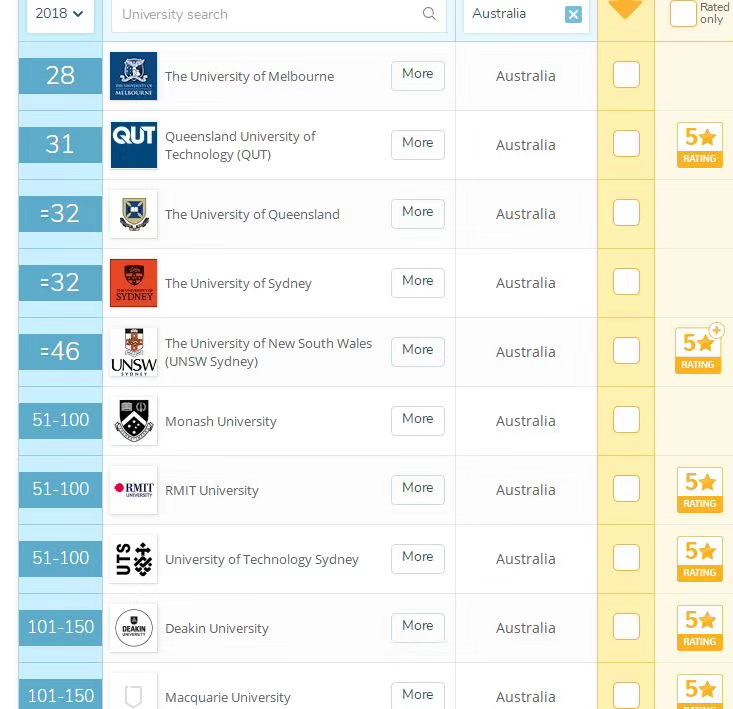Click Deakin University's 5-star rating badge

pyautogui.click(x=699, y=628)
